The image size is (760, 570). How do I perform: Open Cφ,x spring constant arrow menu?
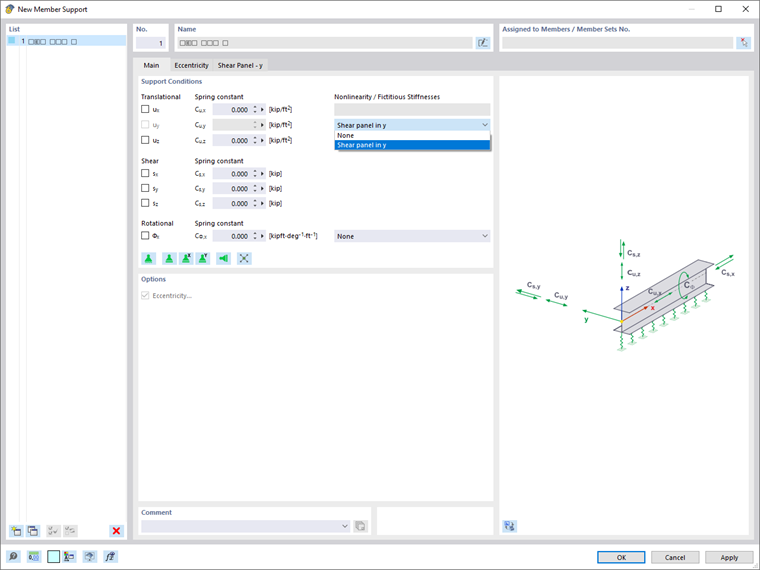[x=262, y=236]
